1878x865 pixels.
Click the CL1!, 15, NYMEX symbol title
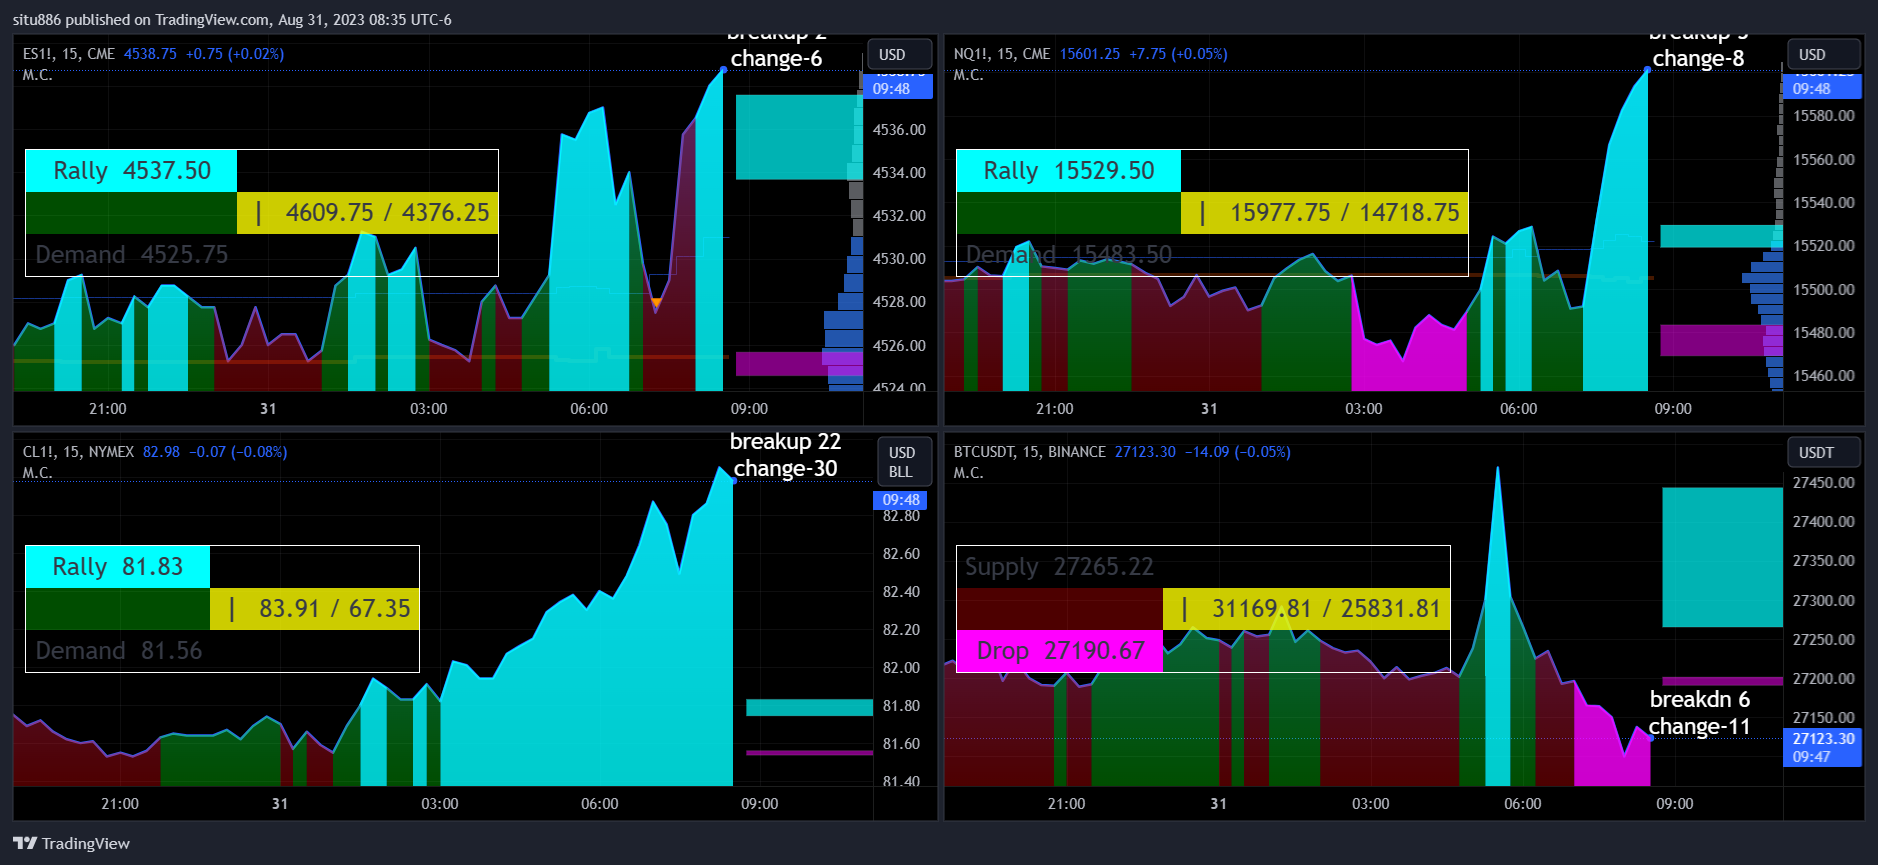click(x=78, y=452)
